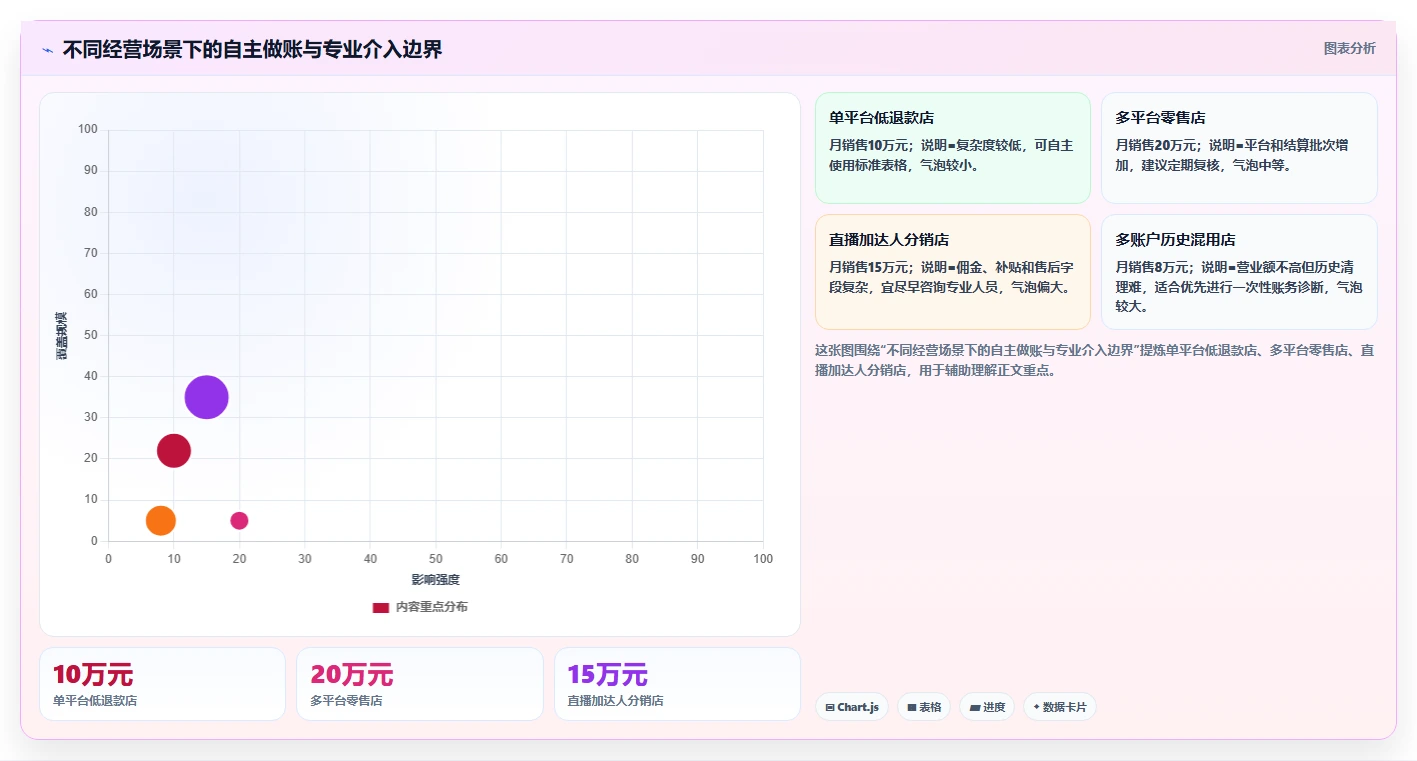Click the 月销售20万元 description text
The height and width of the screenshot is (761, 1417).
(x=1232, y=155)
